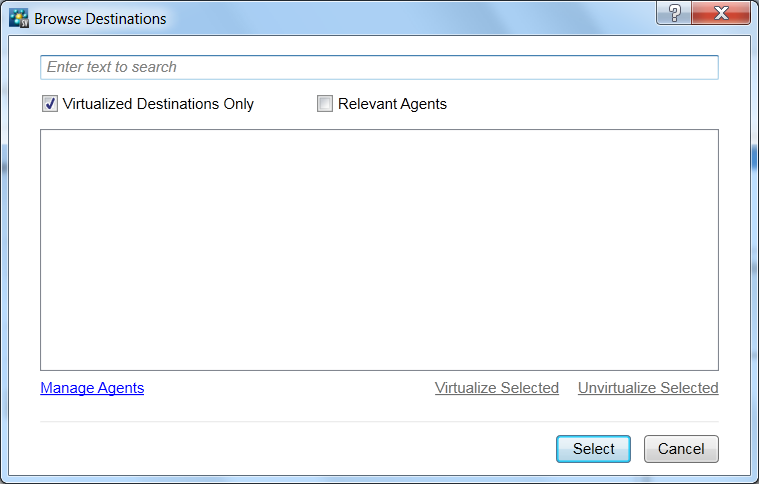Enable the Relevant Agents checkbox
The height and width of the screenshot is (484, 759).
[325, 104]
